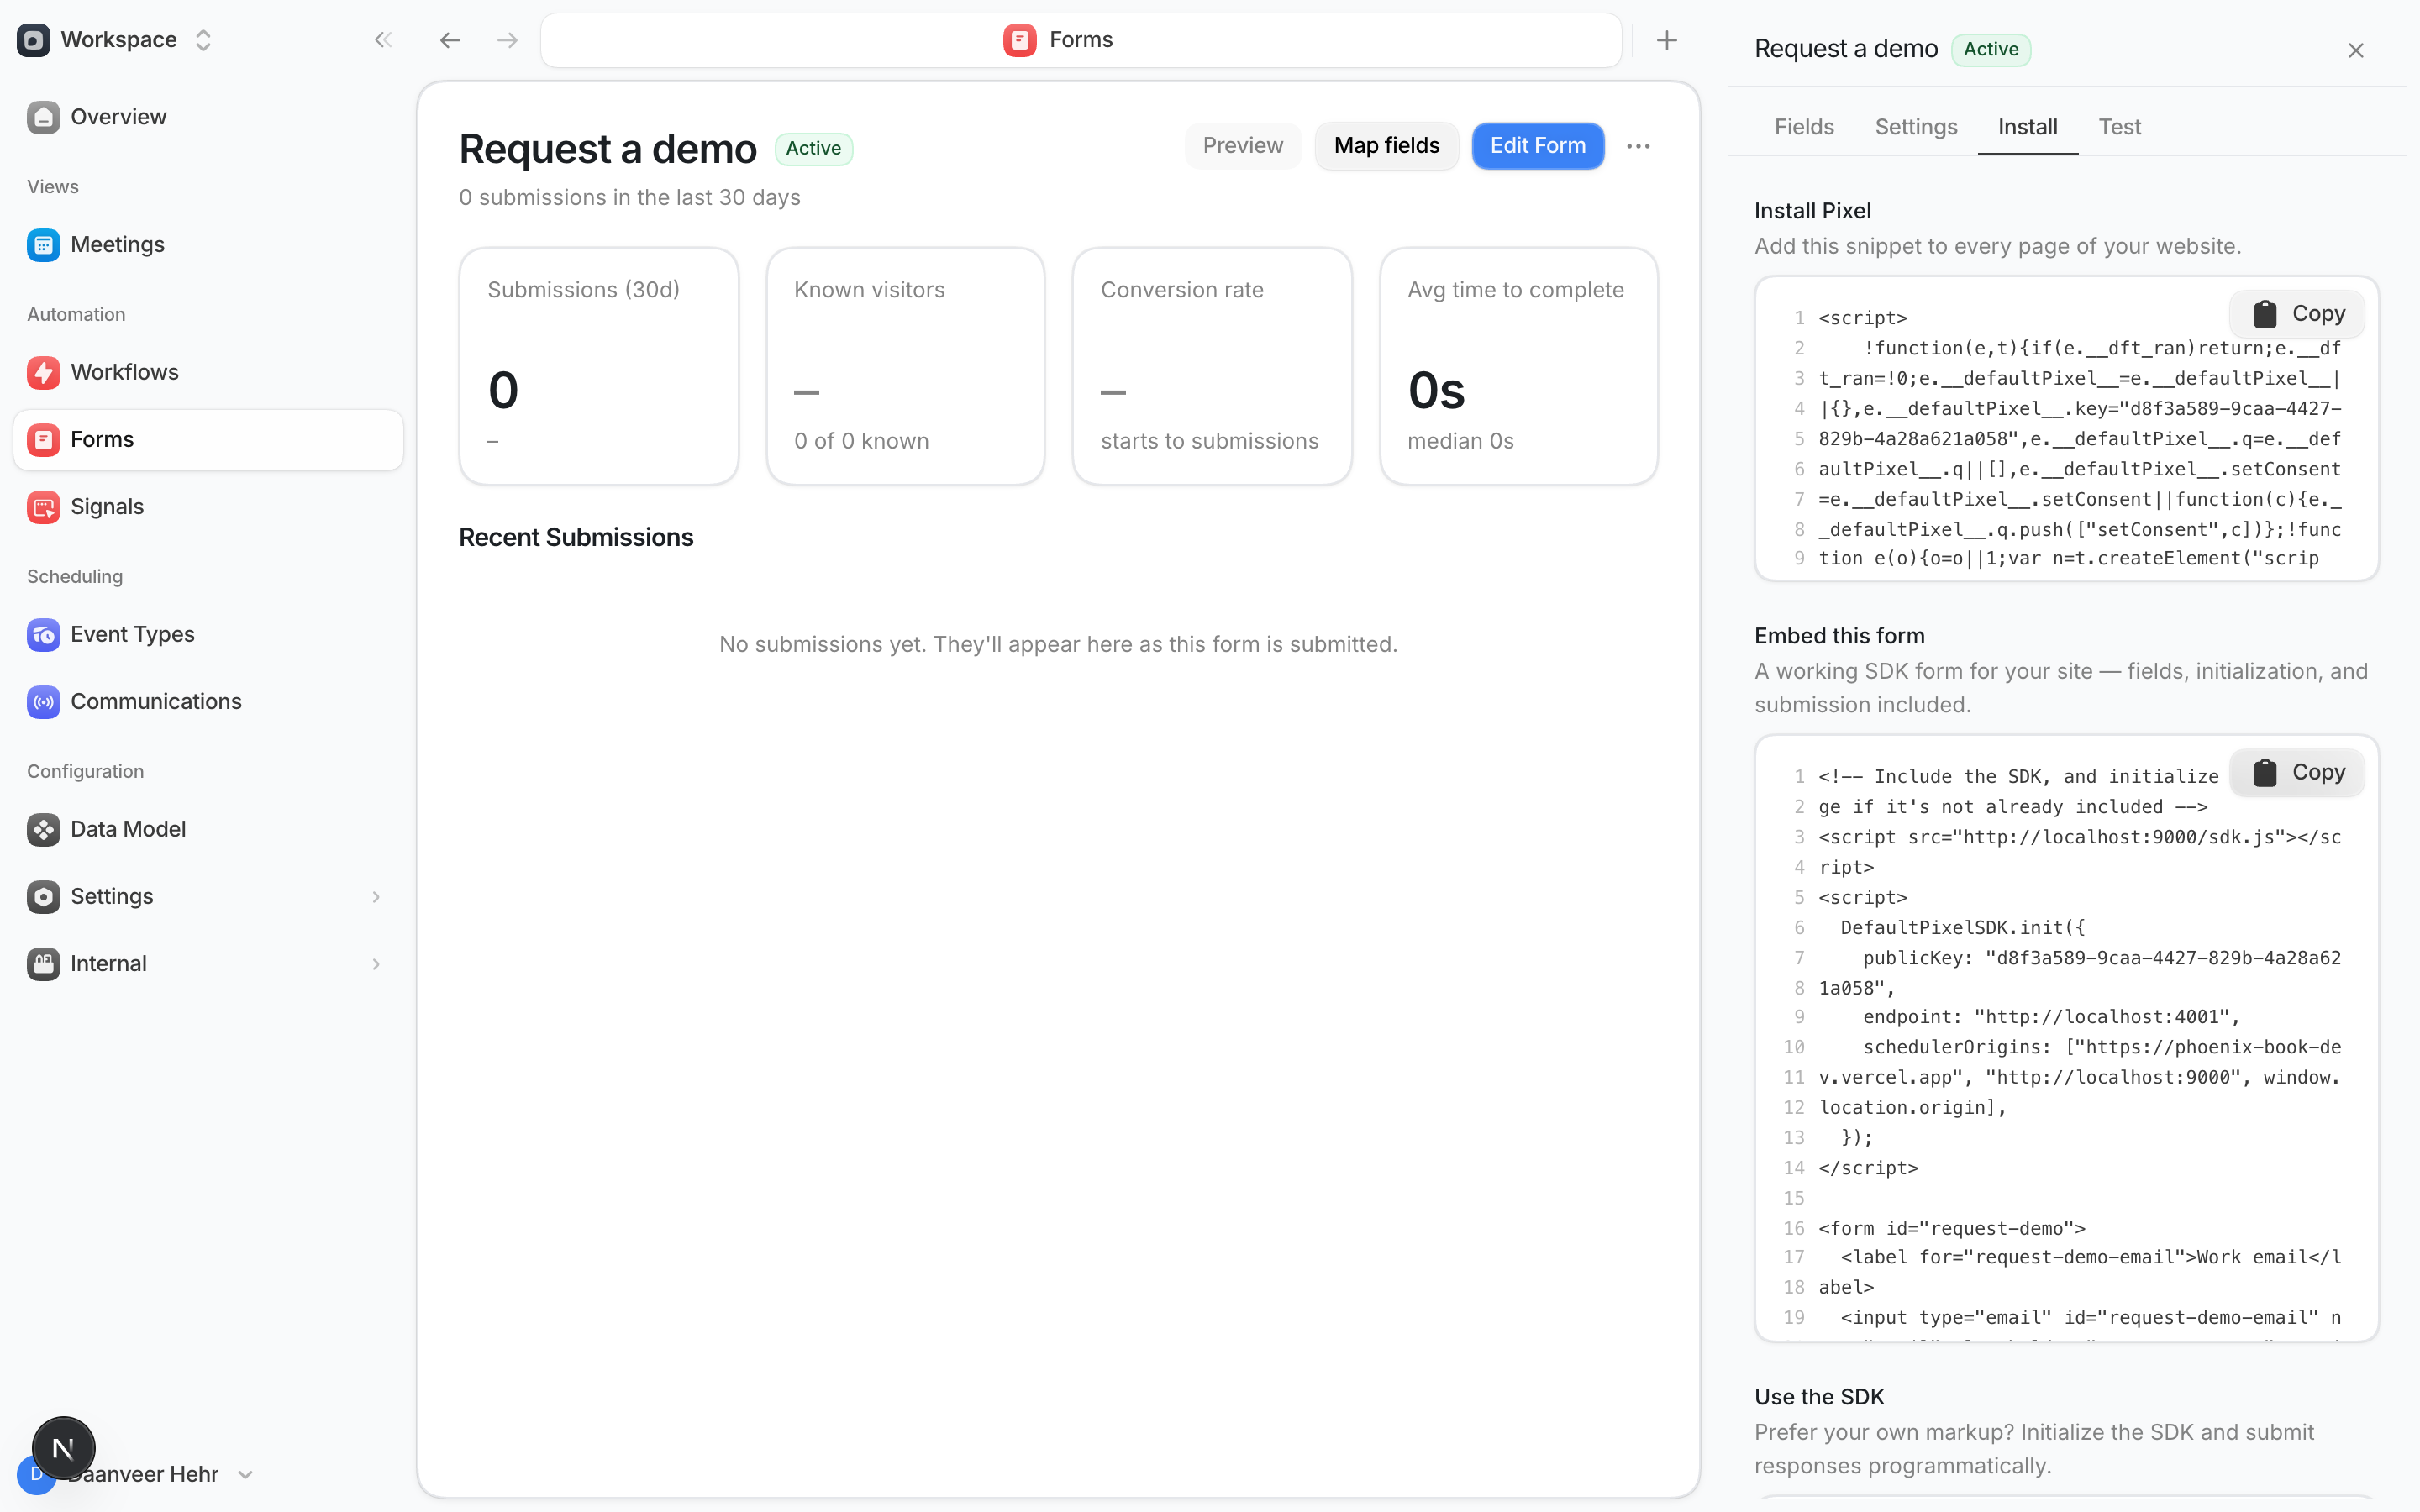The image size is (2420, 1512).
Task: Click the Communications broadcast icon
Action: pos(43,702)
